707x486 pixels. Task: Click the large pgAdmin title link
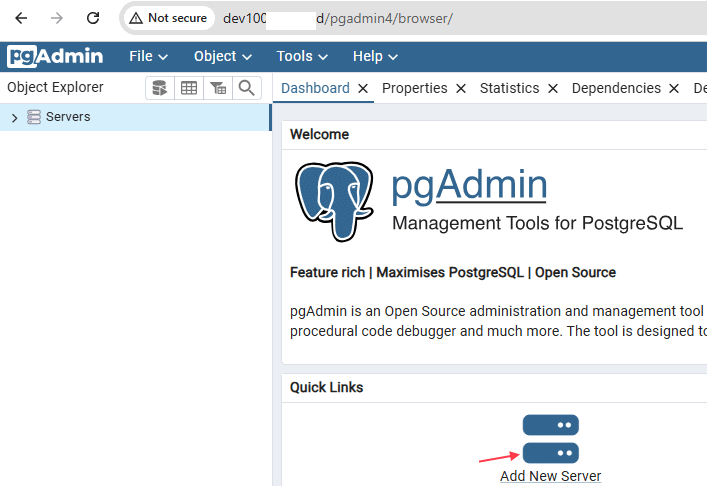click(x=469, y=185)
